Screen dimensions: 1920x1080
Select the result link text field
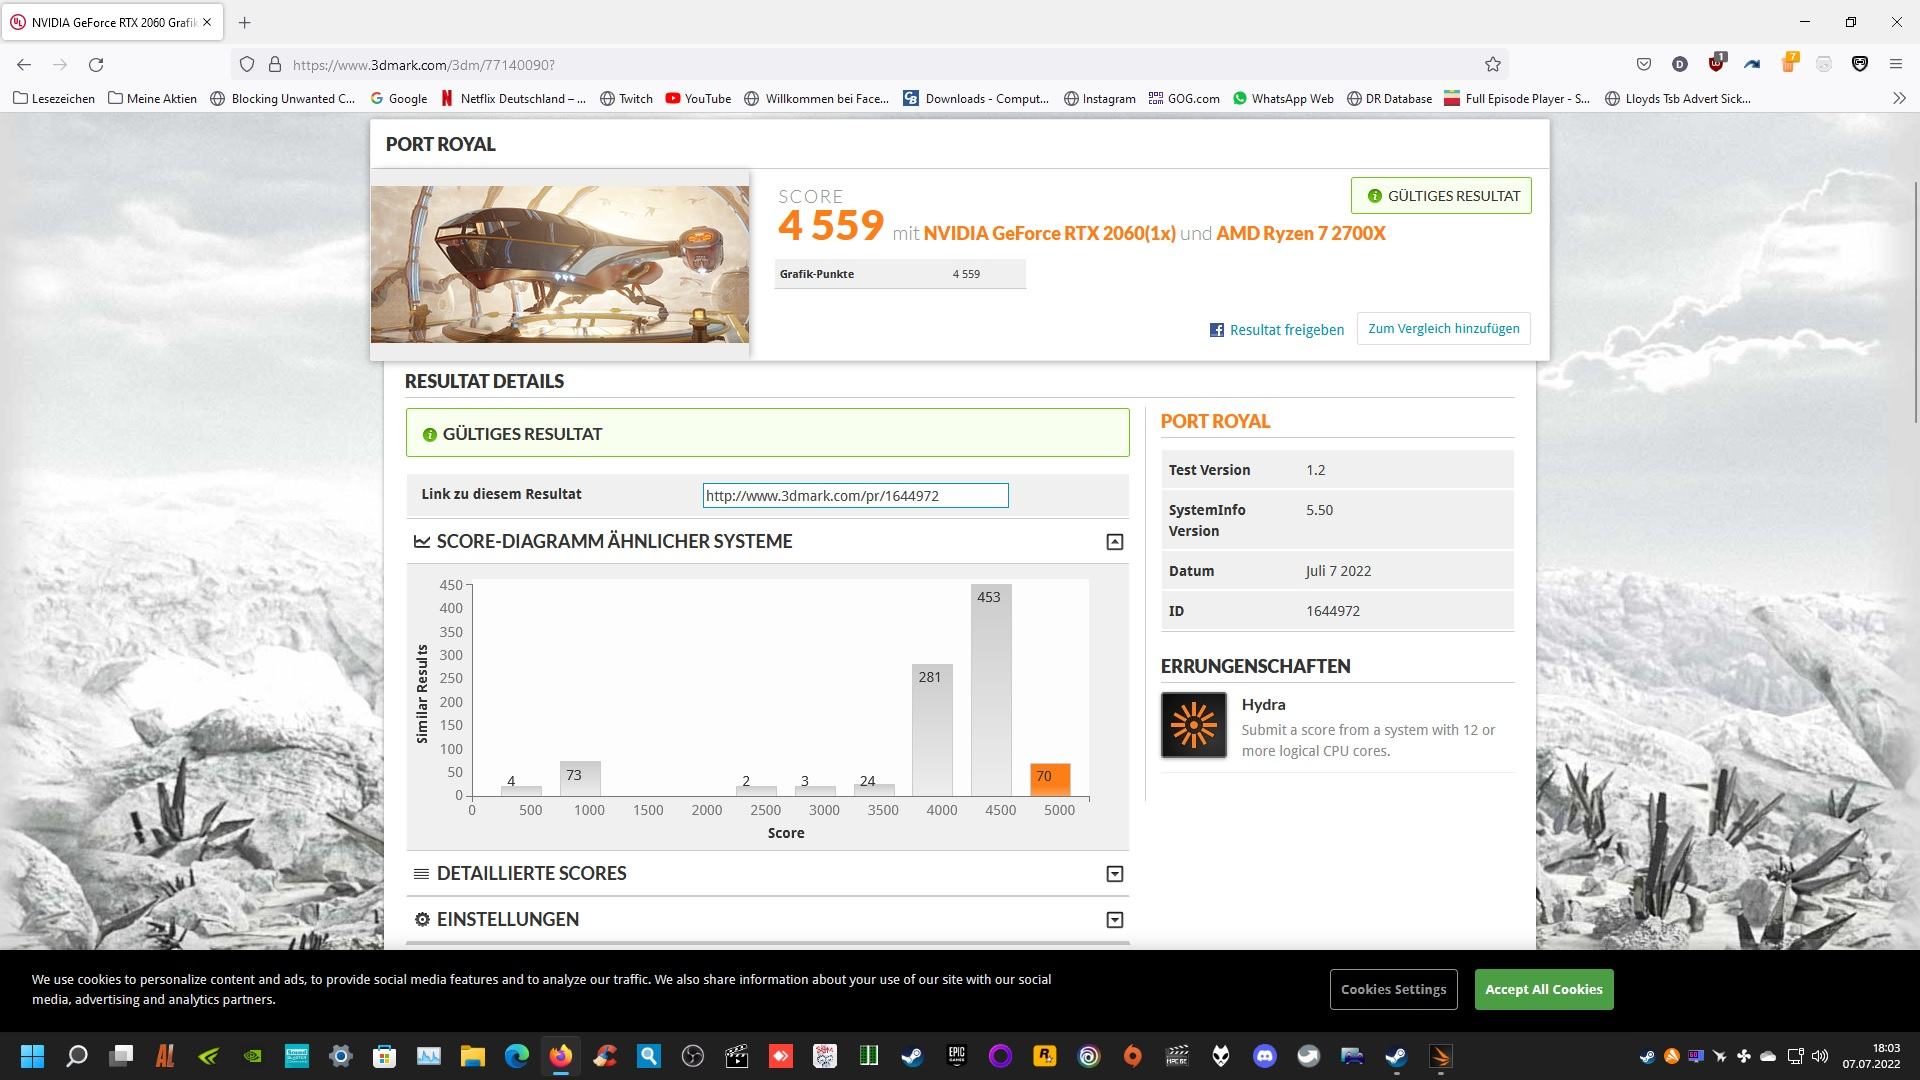click(855, 495)
